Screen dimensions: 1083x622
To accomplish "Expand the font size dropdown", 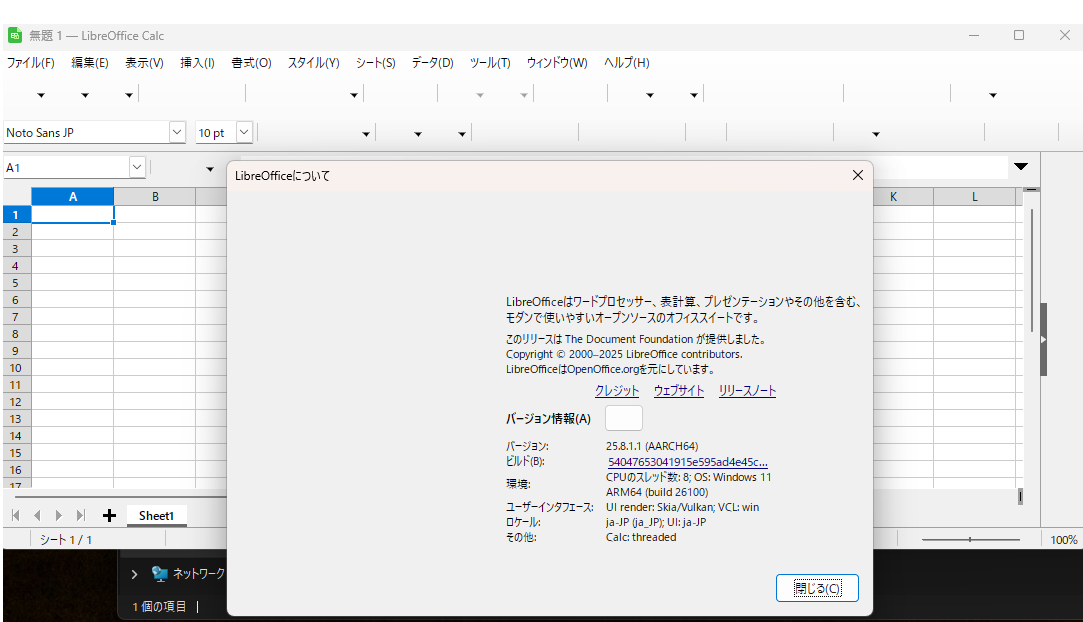I will click(244, 133).
